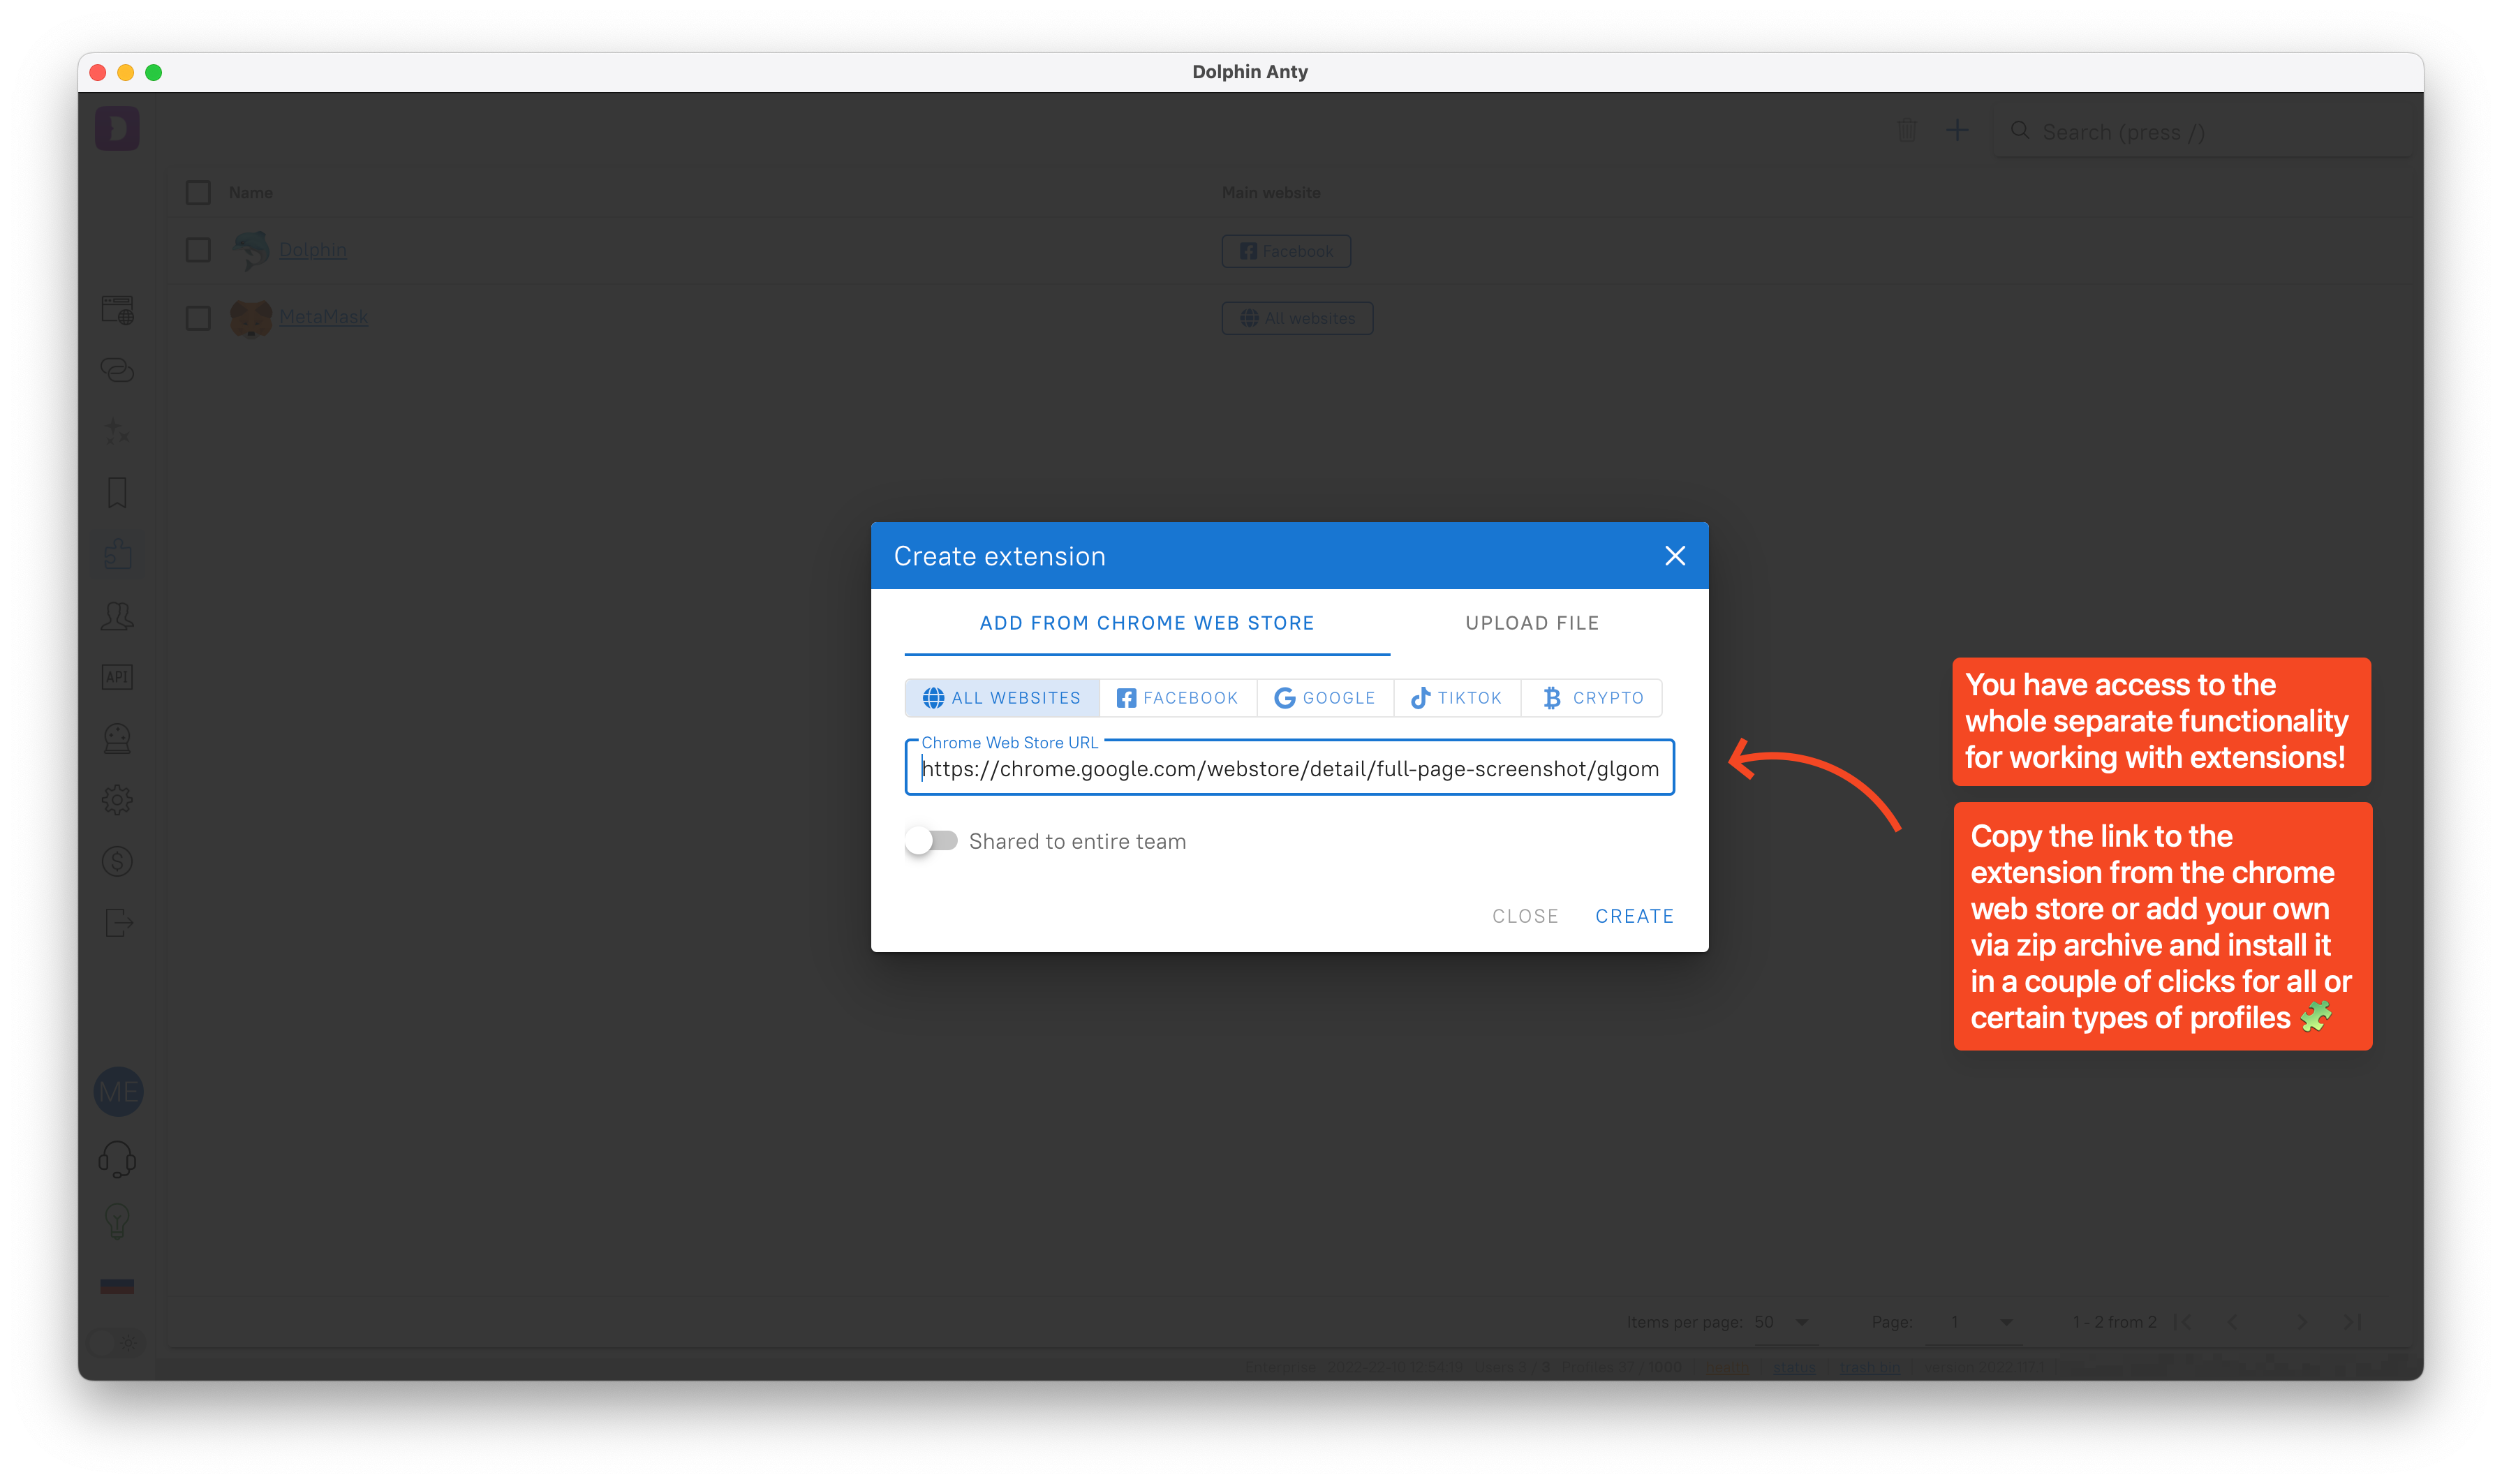The width and height of the screenshot is (2502, 1484).
Task: Click the Main website column header
Action: click(x=1271, y=193)
